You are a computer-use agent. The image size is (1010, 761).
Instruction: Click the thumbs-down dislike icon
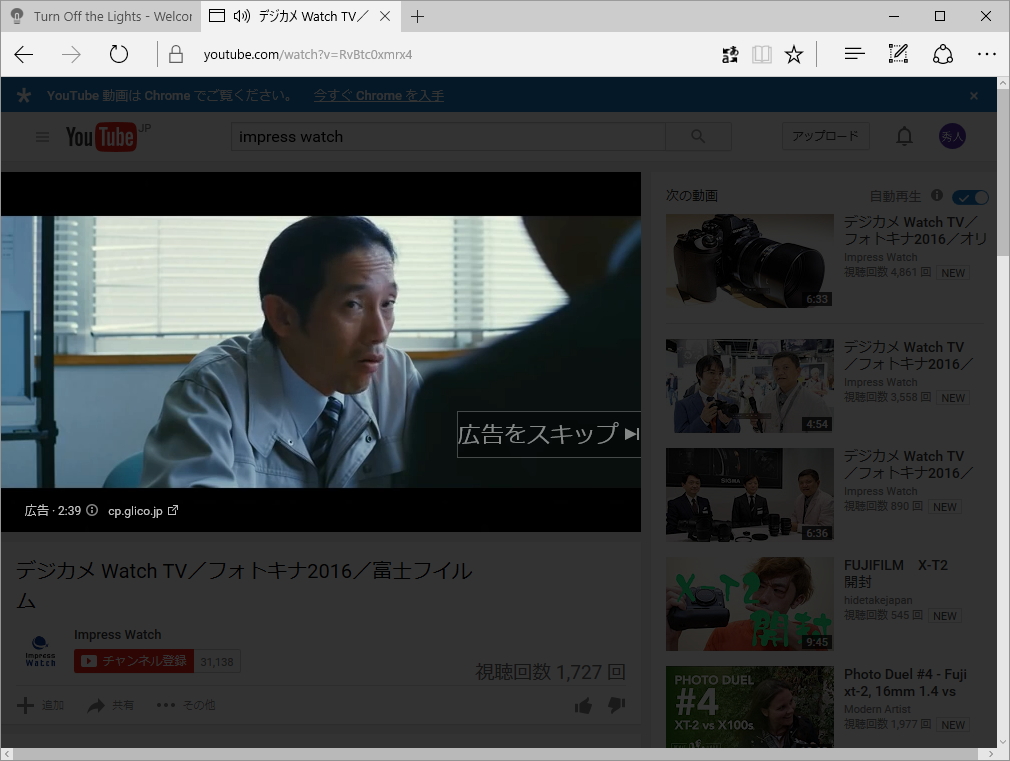tap(616, 705)
